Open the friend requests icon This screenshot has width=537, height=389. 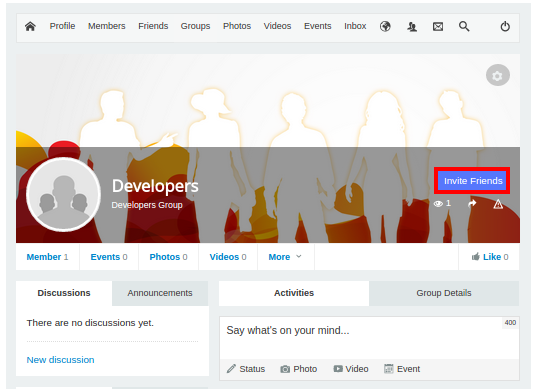point(412,26)
